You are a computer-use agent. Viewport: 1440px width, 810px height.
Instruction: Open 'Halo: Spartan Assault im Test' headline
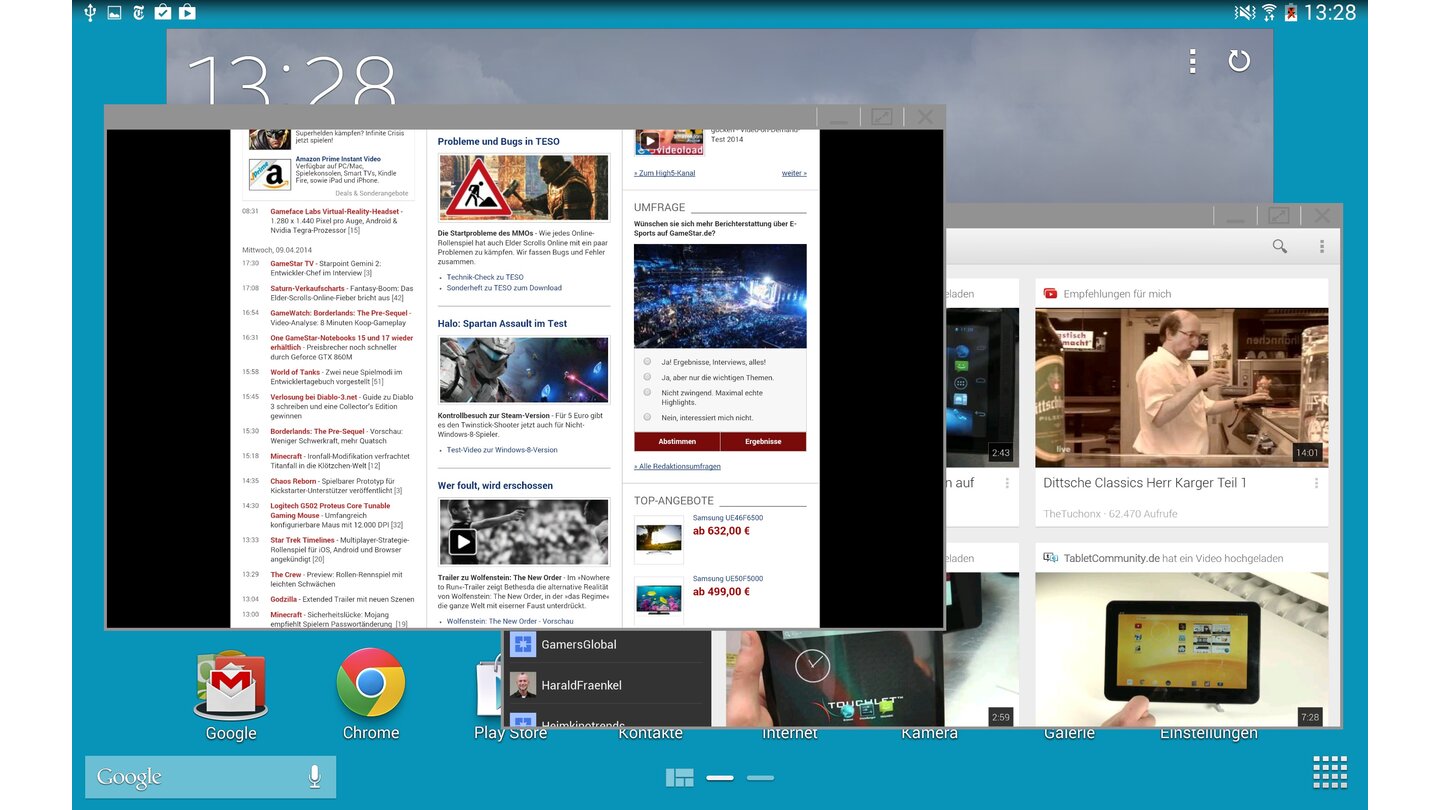click(502, 324)
